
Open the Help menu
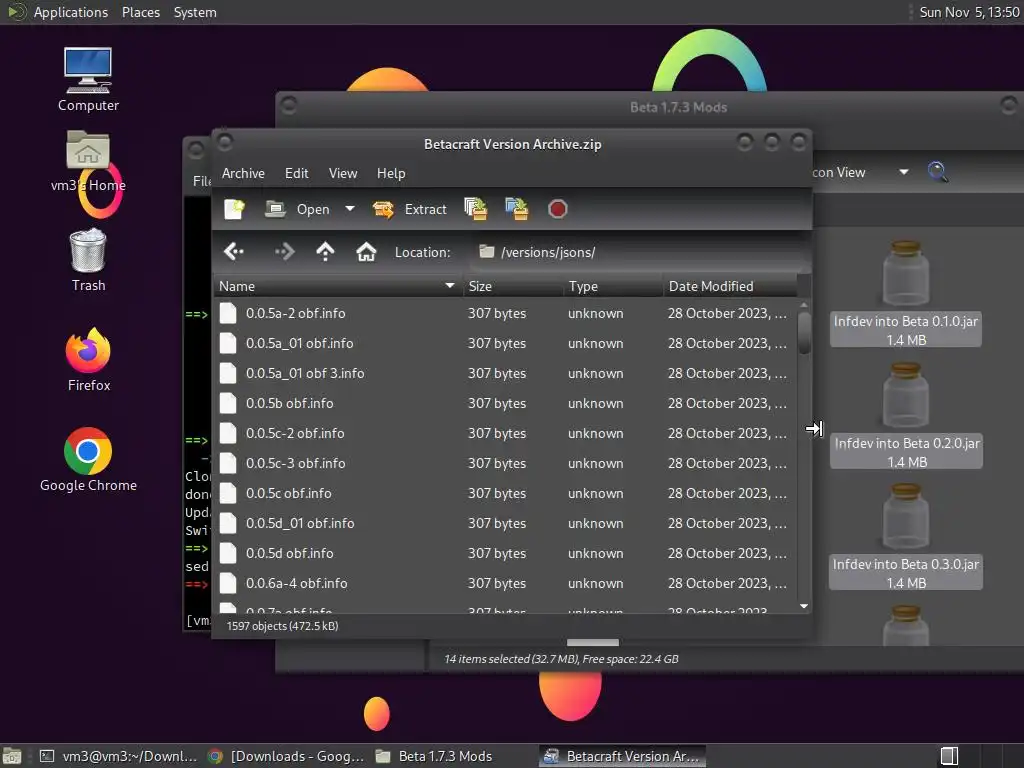(x=391, y=173)
